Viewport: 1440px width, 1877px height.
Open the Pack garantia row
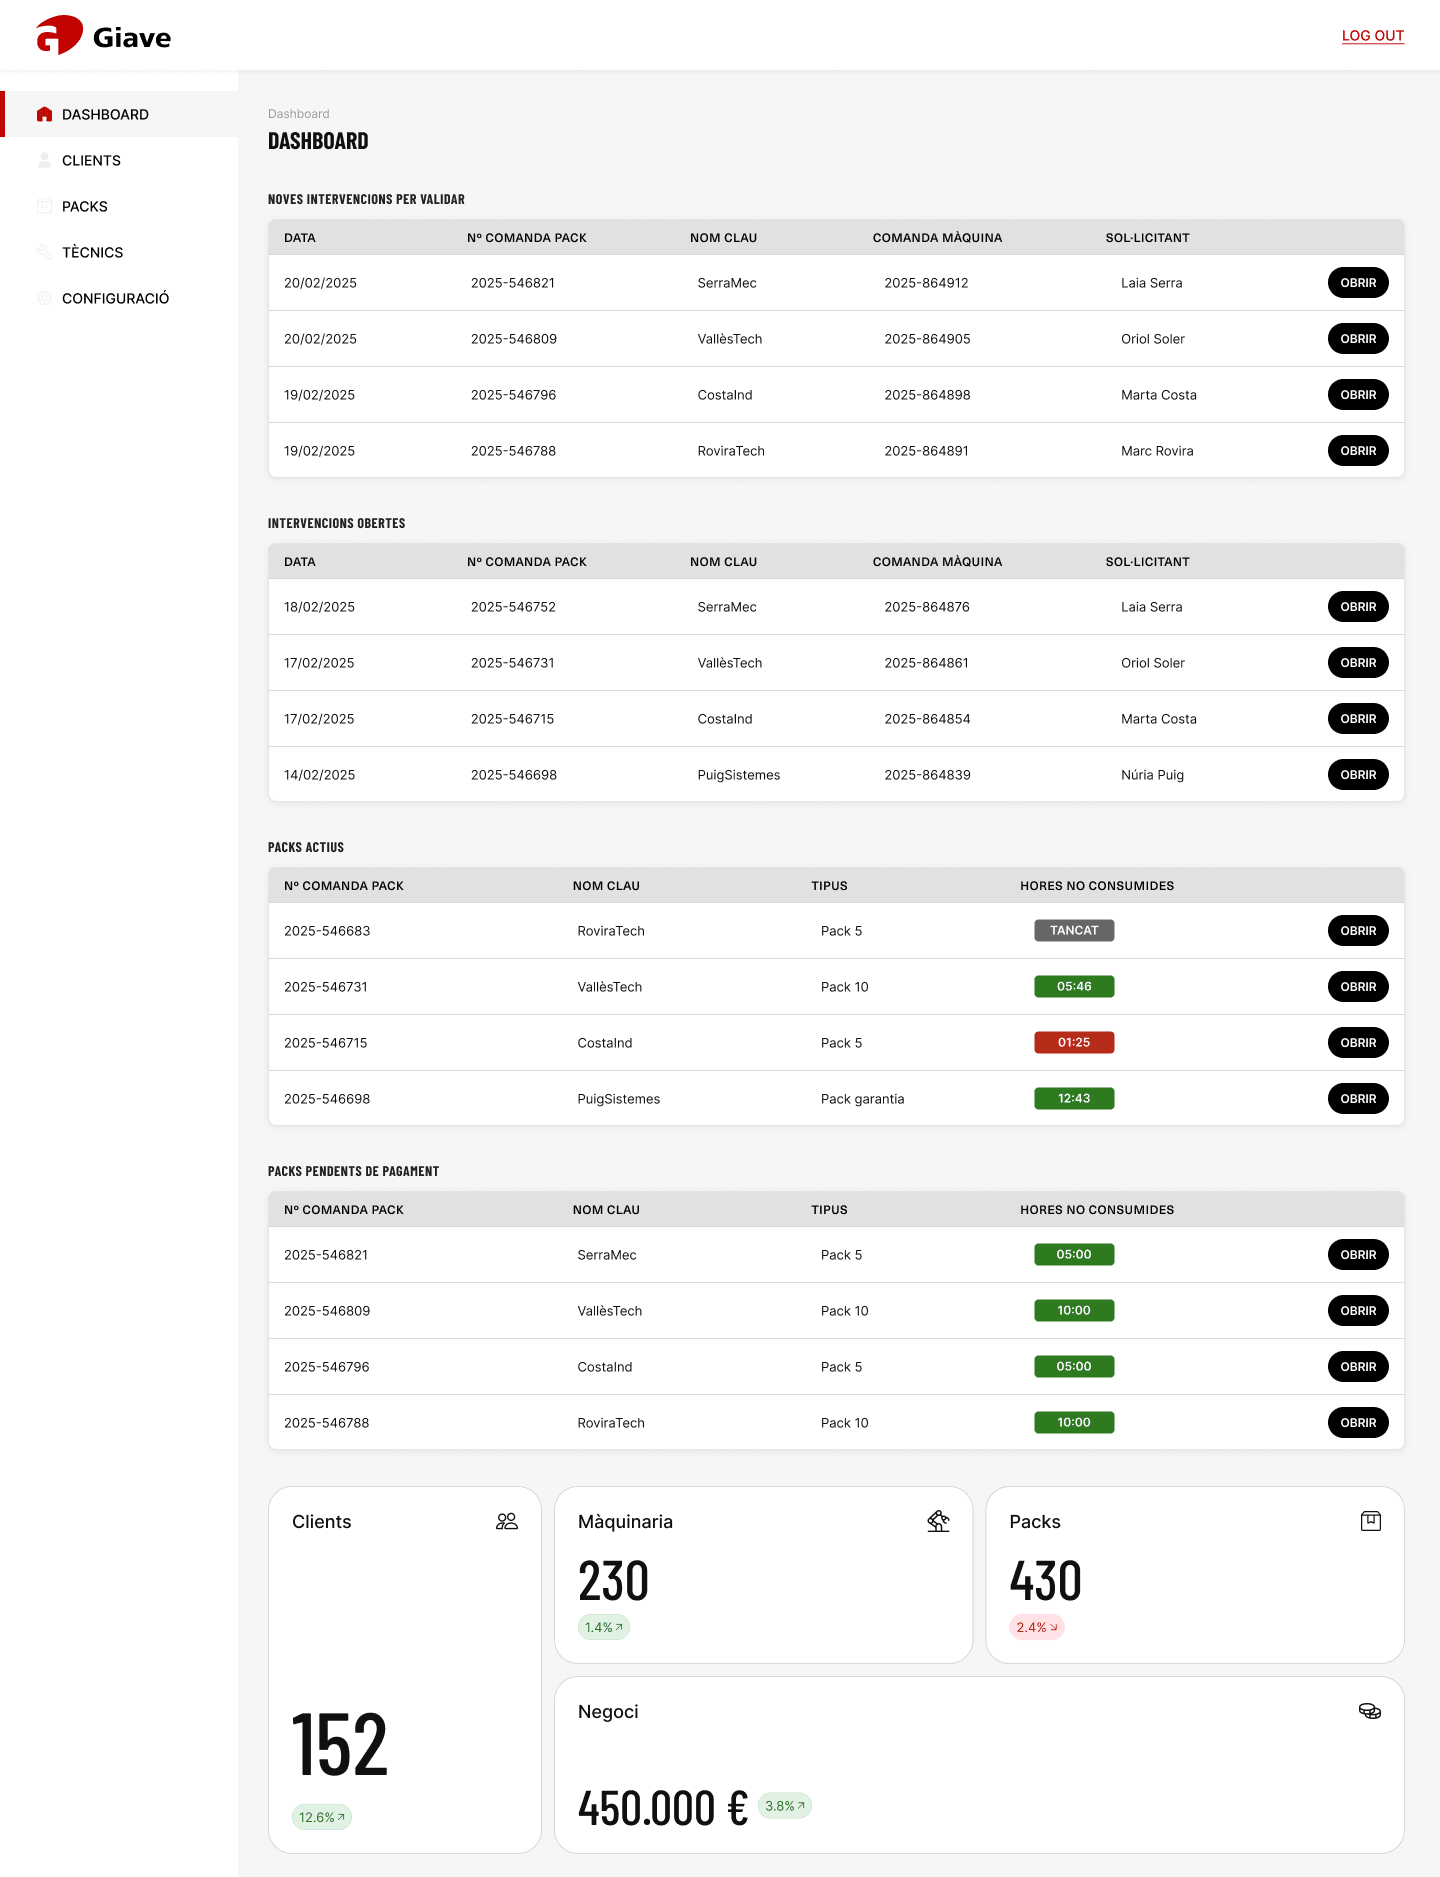tap(1358, 1099)
